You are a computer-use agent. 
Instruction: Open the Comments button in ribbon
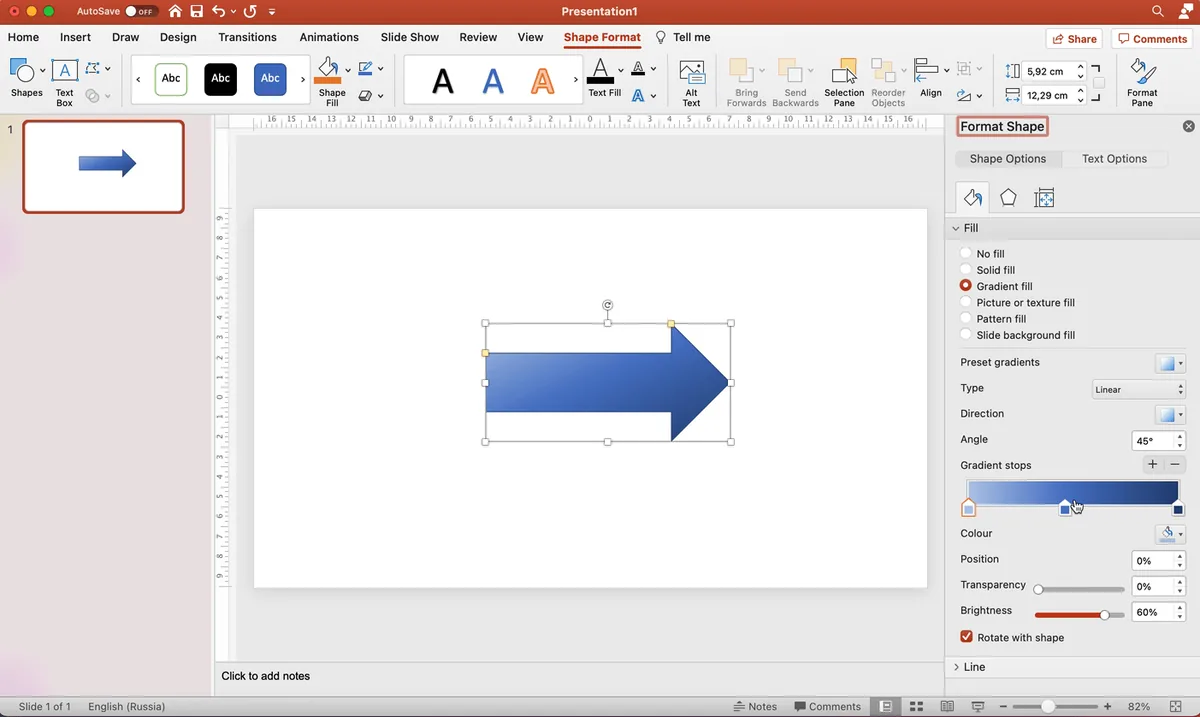click(1153, 39)
